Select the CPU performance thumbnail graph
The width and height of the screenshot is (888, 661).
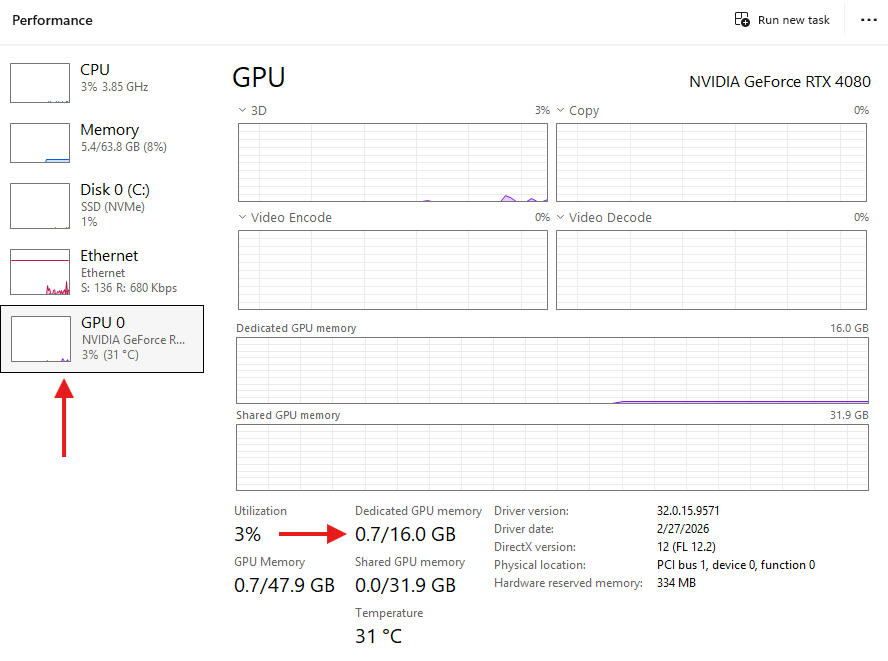40,82
